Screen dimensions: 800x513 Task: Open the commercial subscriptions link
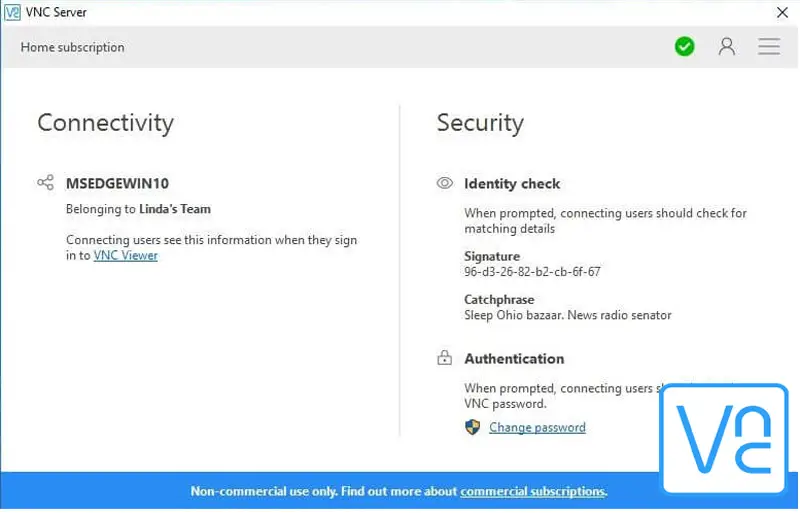point(532,491)
